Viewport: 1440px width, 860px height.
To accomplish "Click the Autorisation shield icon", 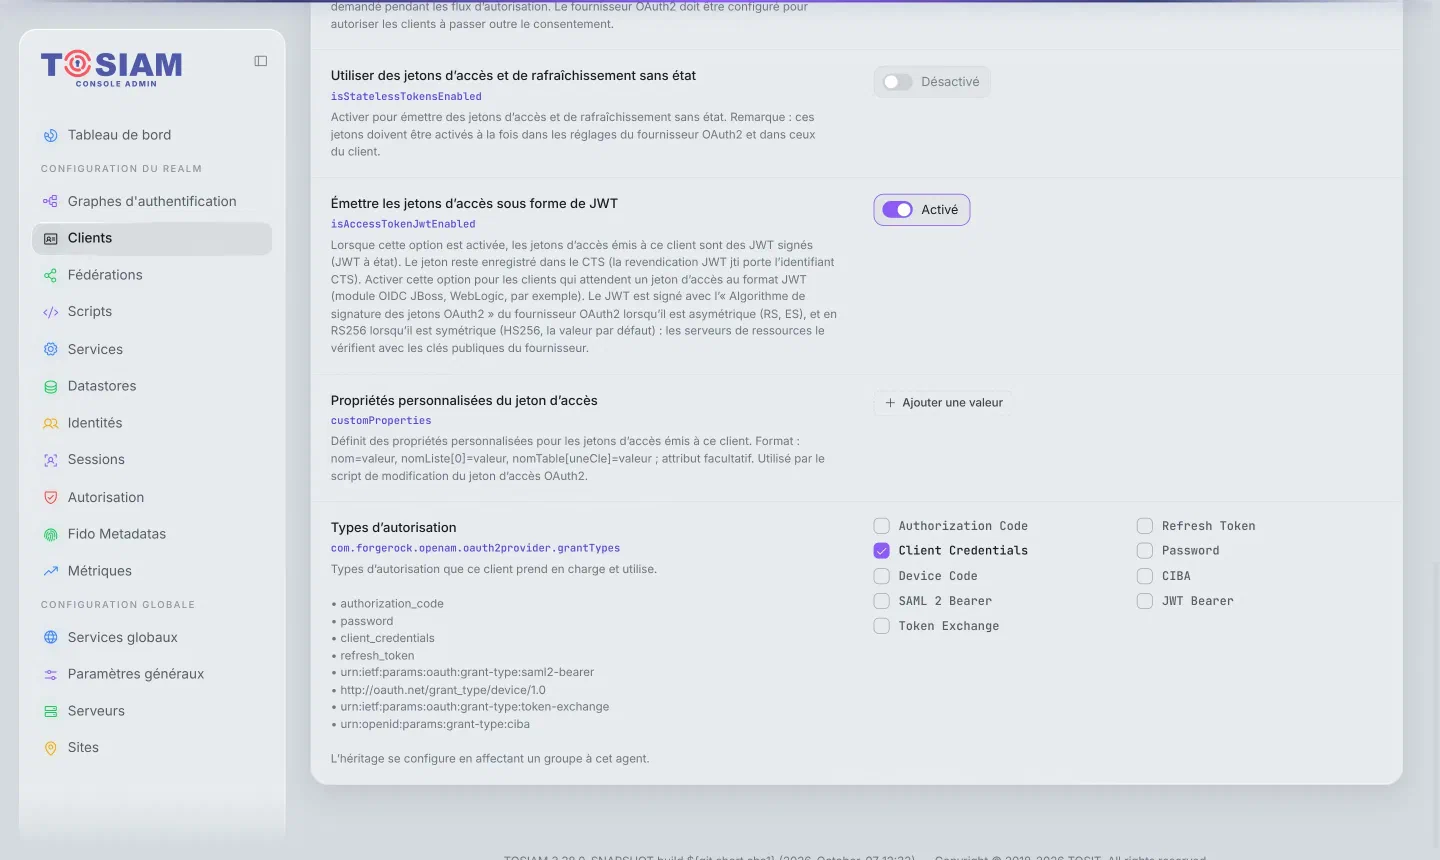I will tap(51, 497).
